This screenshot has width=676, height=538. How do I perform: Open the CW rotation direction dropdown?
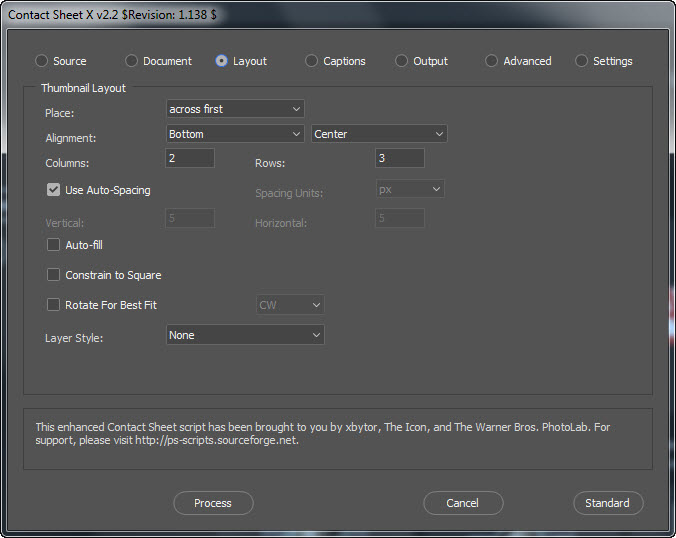pyautogui.click(x=290, y=305)
